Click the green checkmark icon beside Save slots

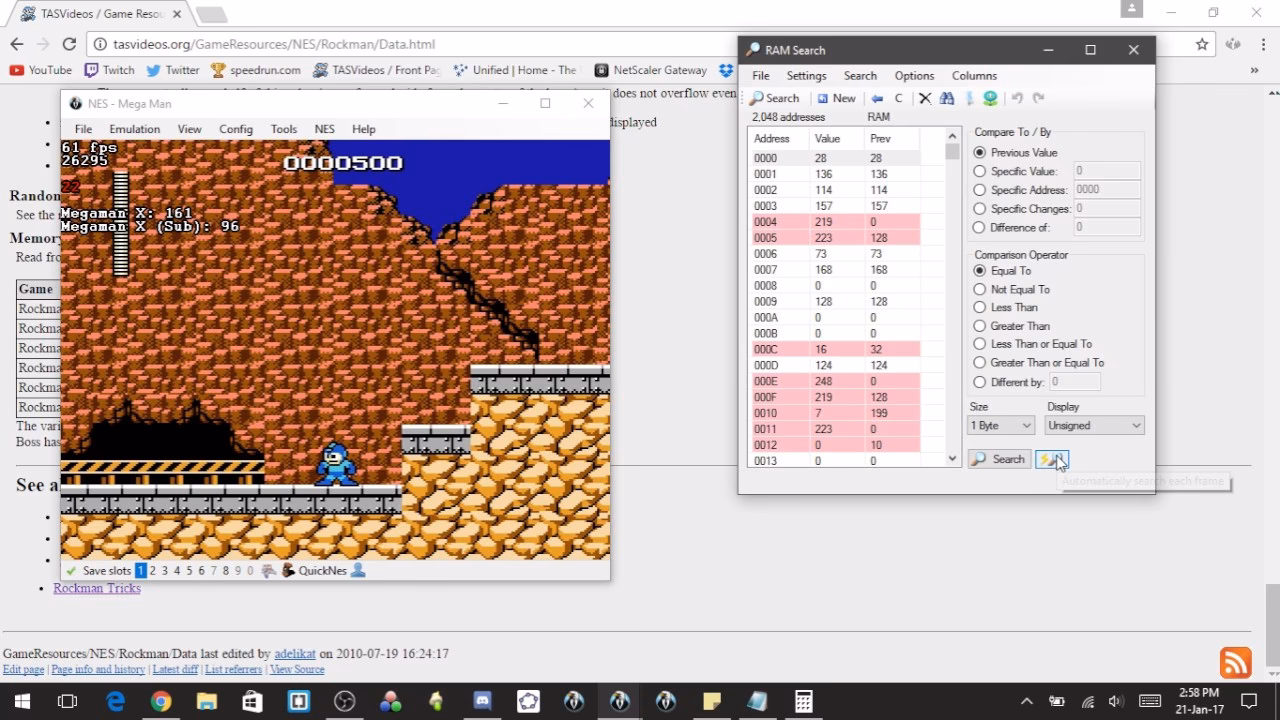point(71,571)
